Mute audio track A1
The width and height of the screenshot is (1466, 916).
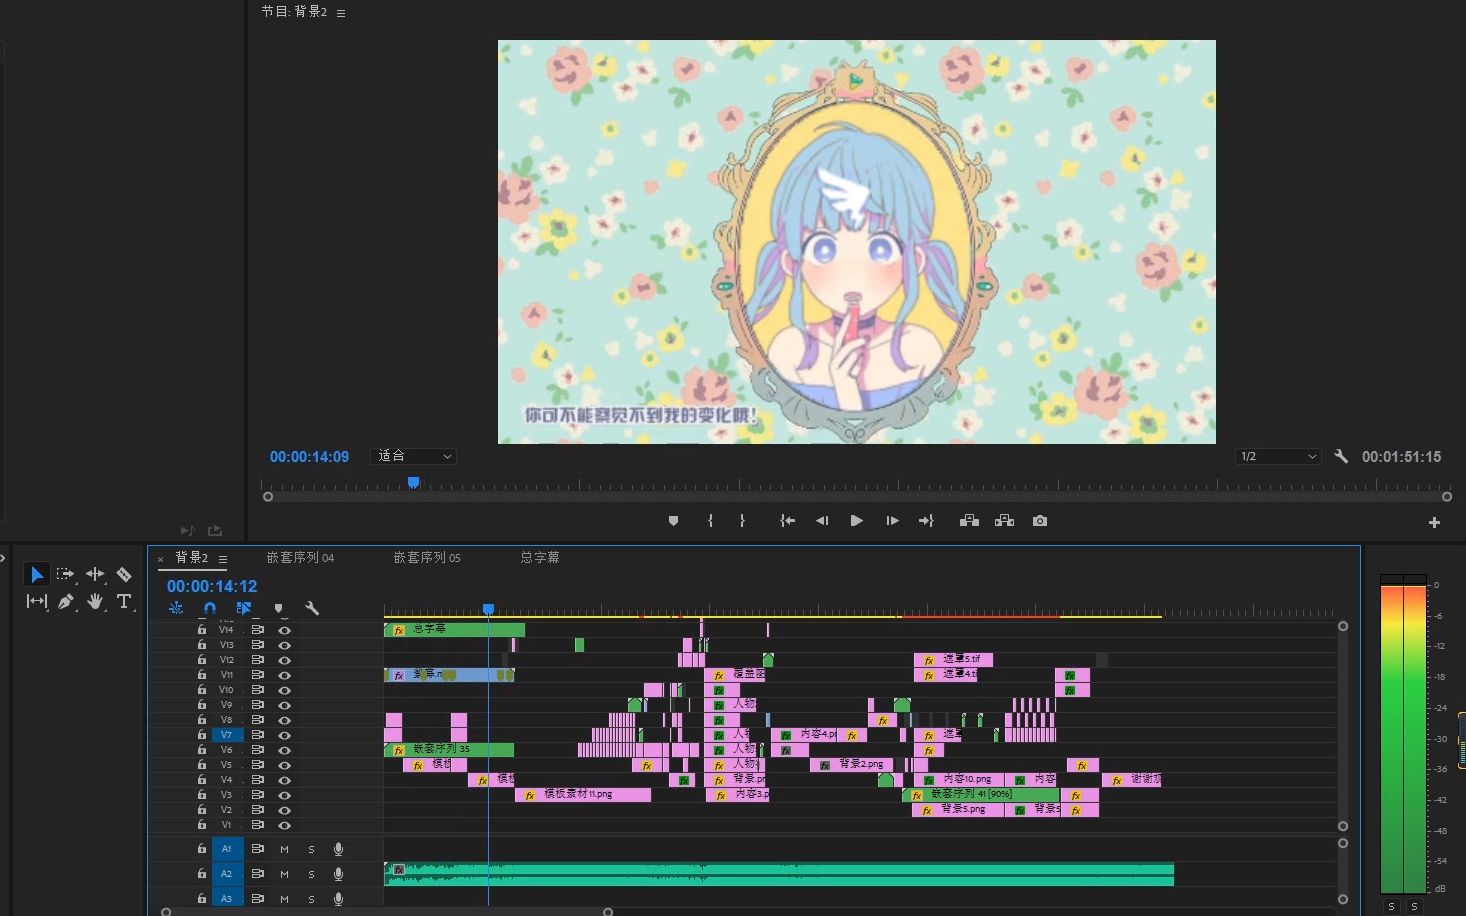click(284, 849)
